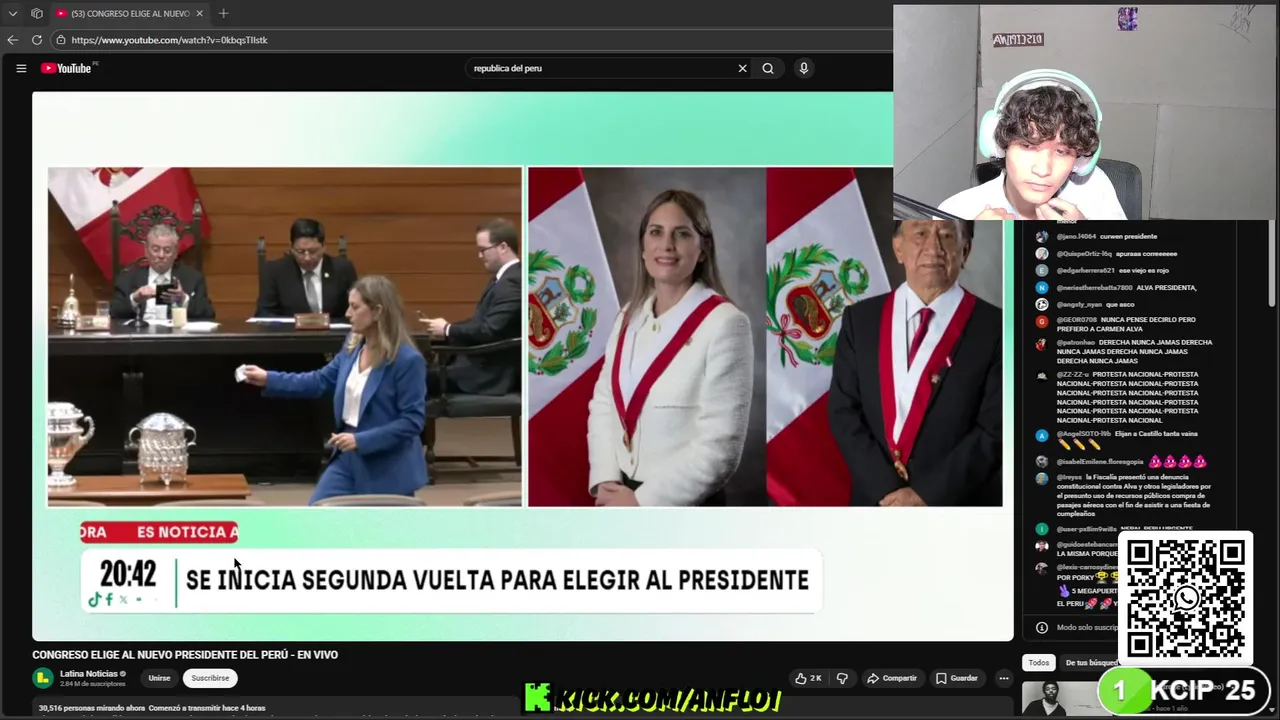Click the info icon beside 'Modo solo suscriptores'
1280x720 pixels.
[x=1042, y=628]
